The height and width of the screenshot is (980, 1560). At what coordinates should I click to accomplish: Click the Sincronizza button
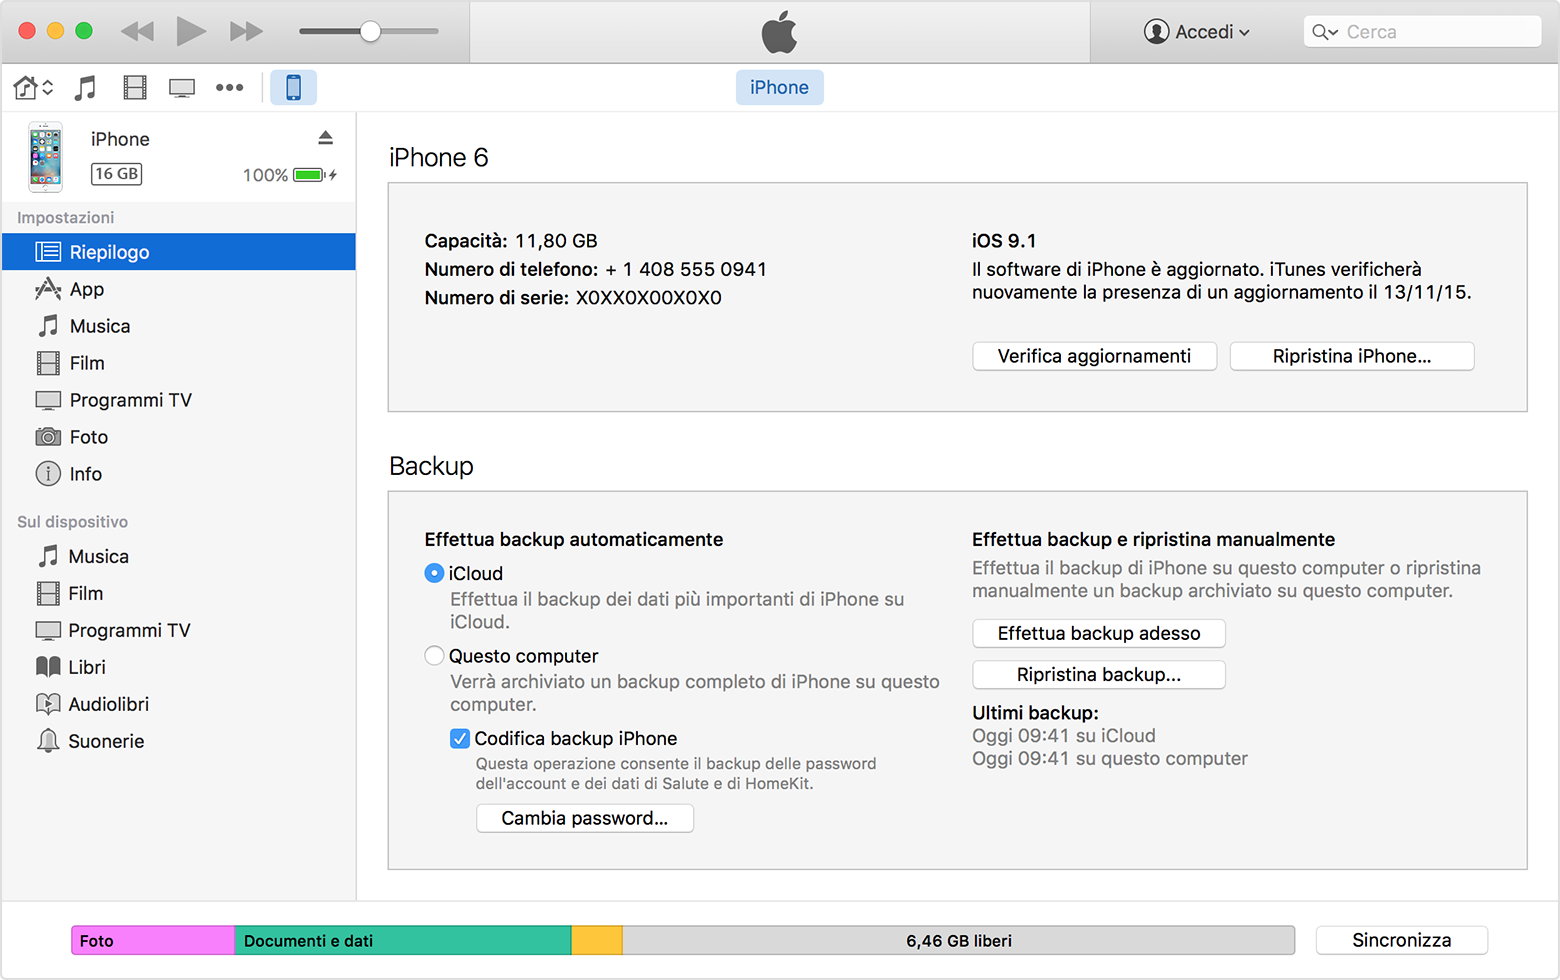1402,940
